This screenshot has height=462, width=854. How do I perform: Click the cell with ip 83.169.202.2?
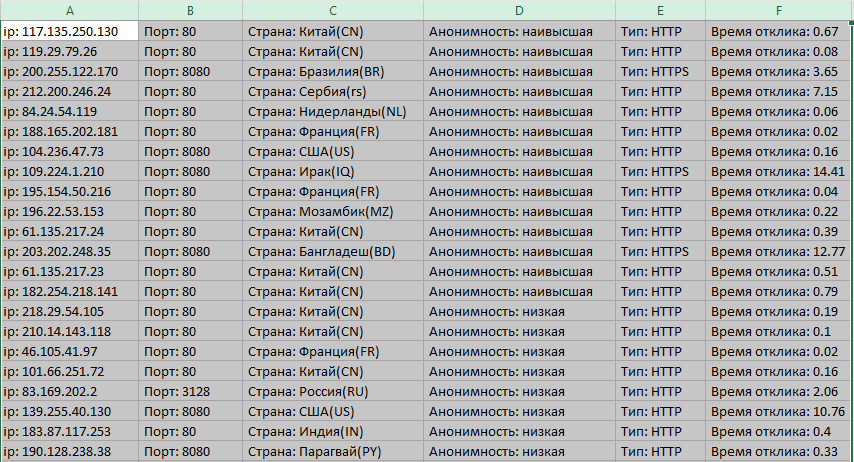click(x=69, y=391)
